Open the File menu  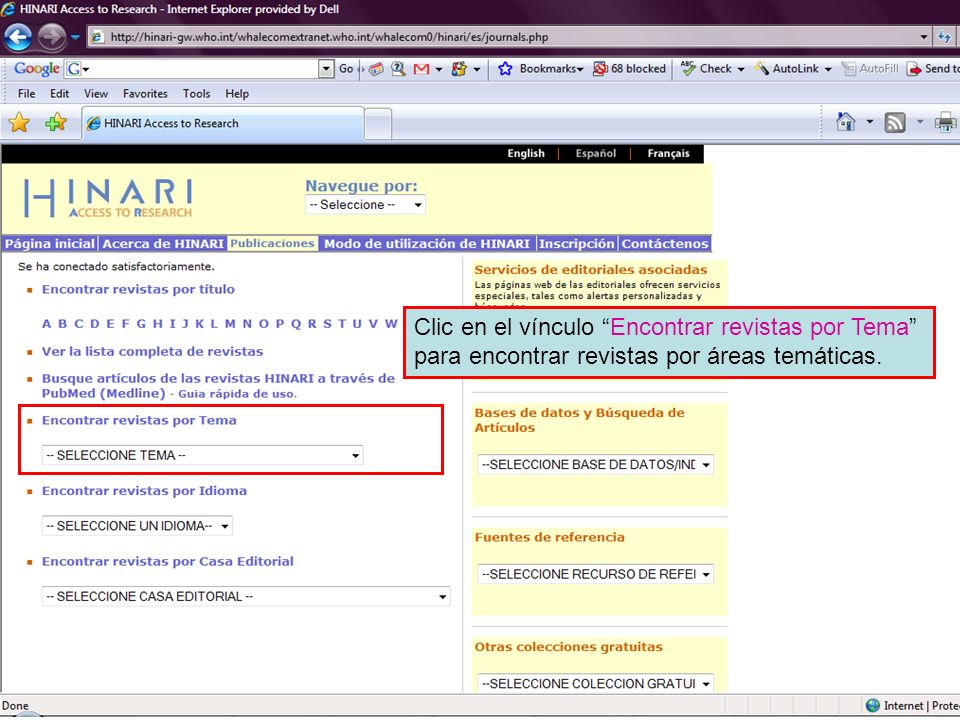(x=26, y=94)
